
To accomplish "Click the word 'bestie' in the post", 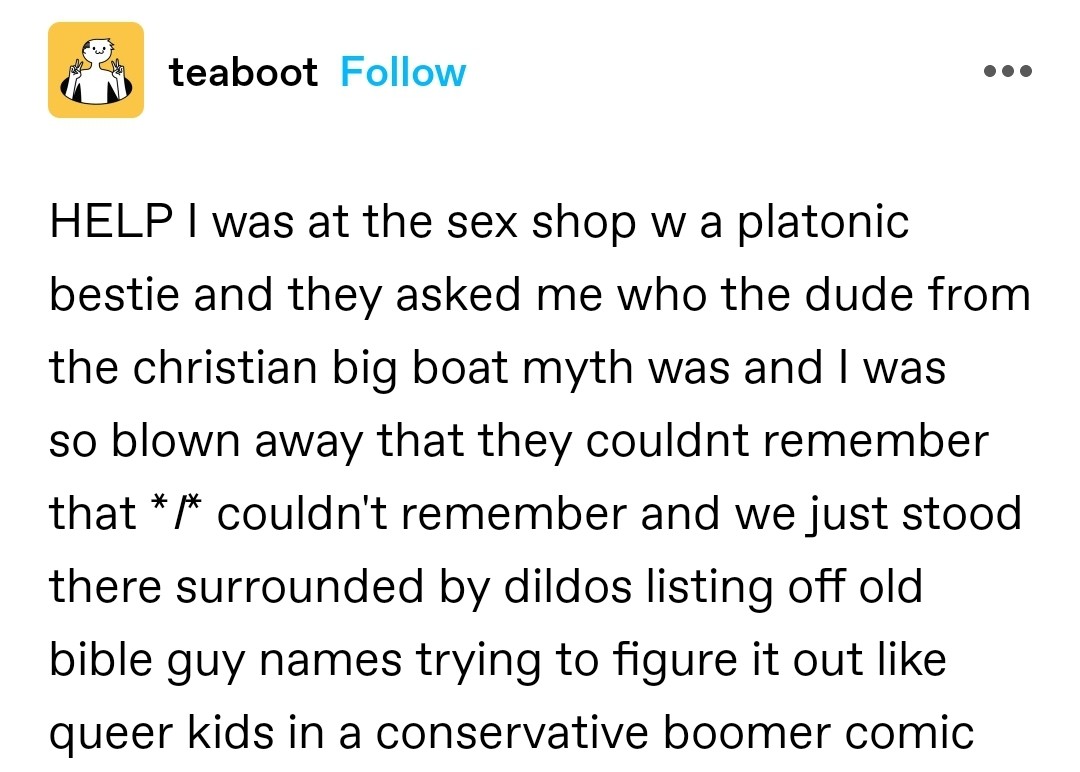I will coord(104,295).
